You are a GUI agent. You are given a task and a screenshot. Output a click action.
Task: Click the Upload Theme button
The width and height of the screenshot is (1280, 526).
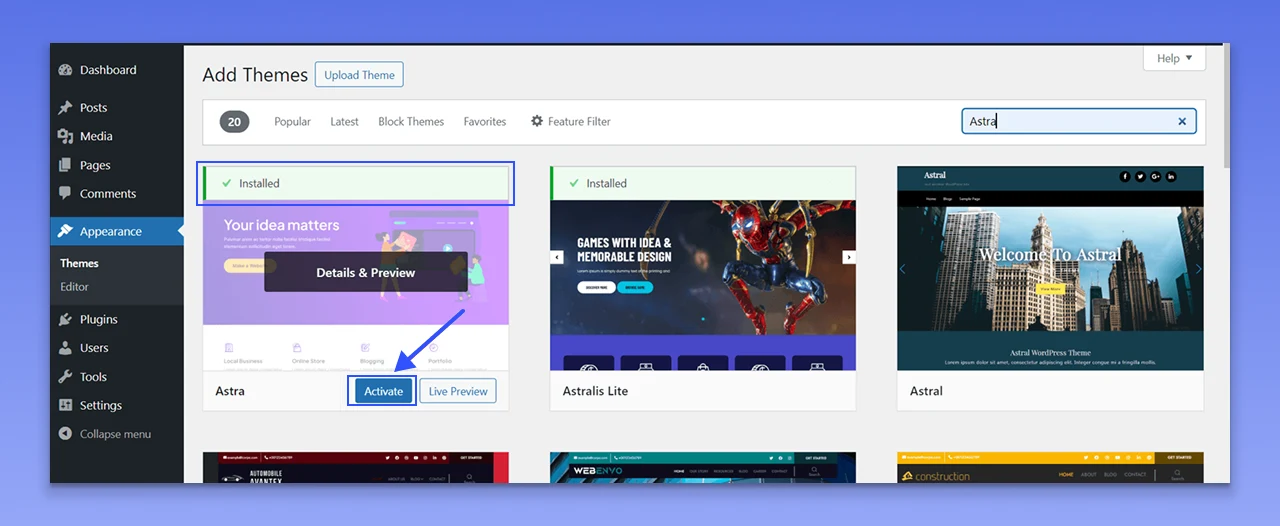pos(359,75)
